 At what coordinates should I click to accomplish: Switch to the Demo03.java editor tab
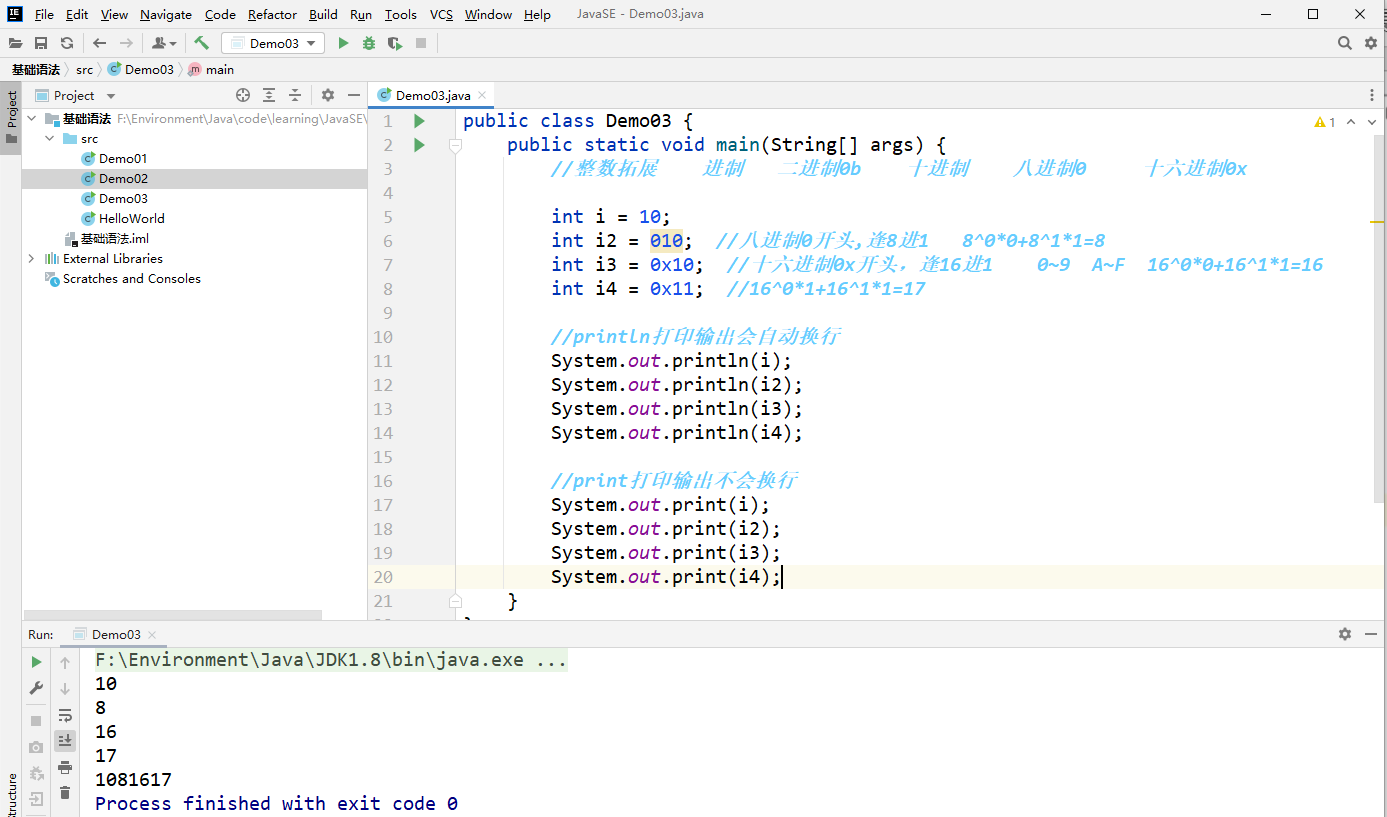(x=432, y=95)
